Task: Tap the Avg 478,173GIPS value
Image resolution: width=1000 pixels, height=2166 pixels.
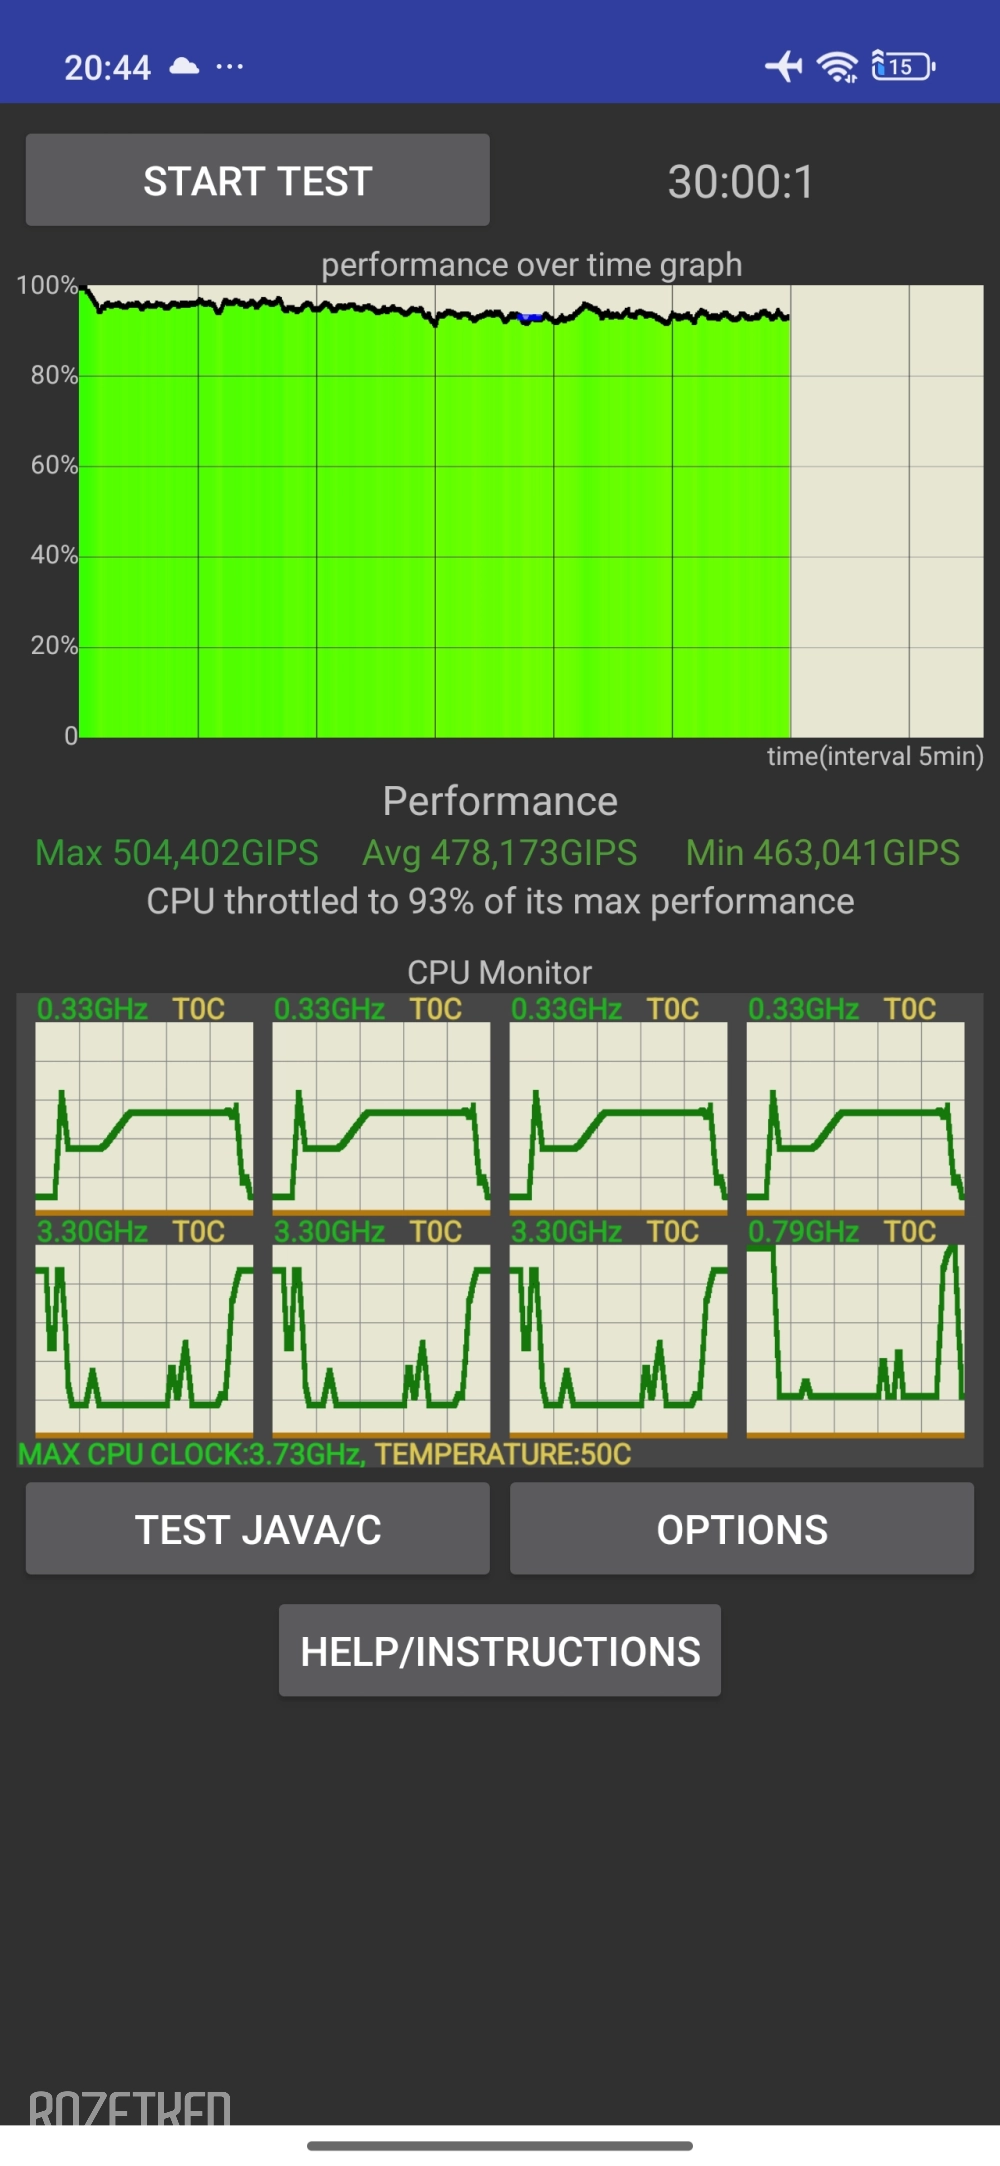Action: (x=499, y=853)
